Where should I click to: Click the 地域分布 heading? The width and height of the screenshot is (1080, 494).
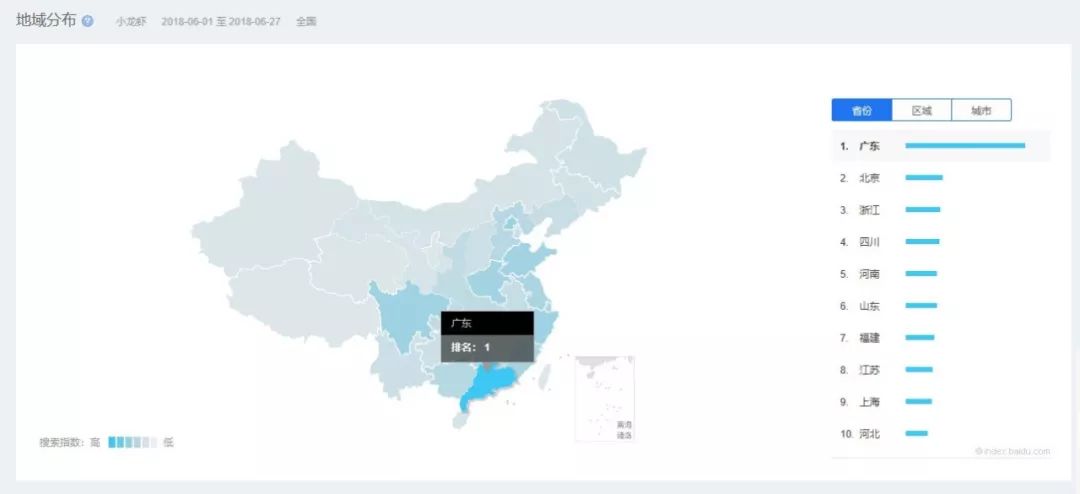[46, 21]
